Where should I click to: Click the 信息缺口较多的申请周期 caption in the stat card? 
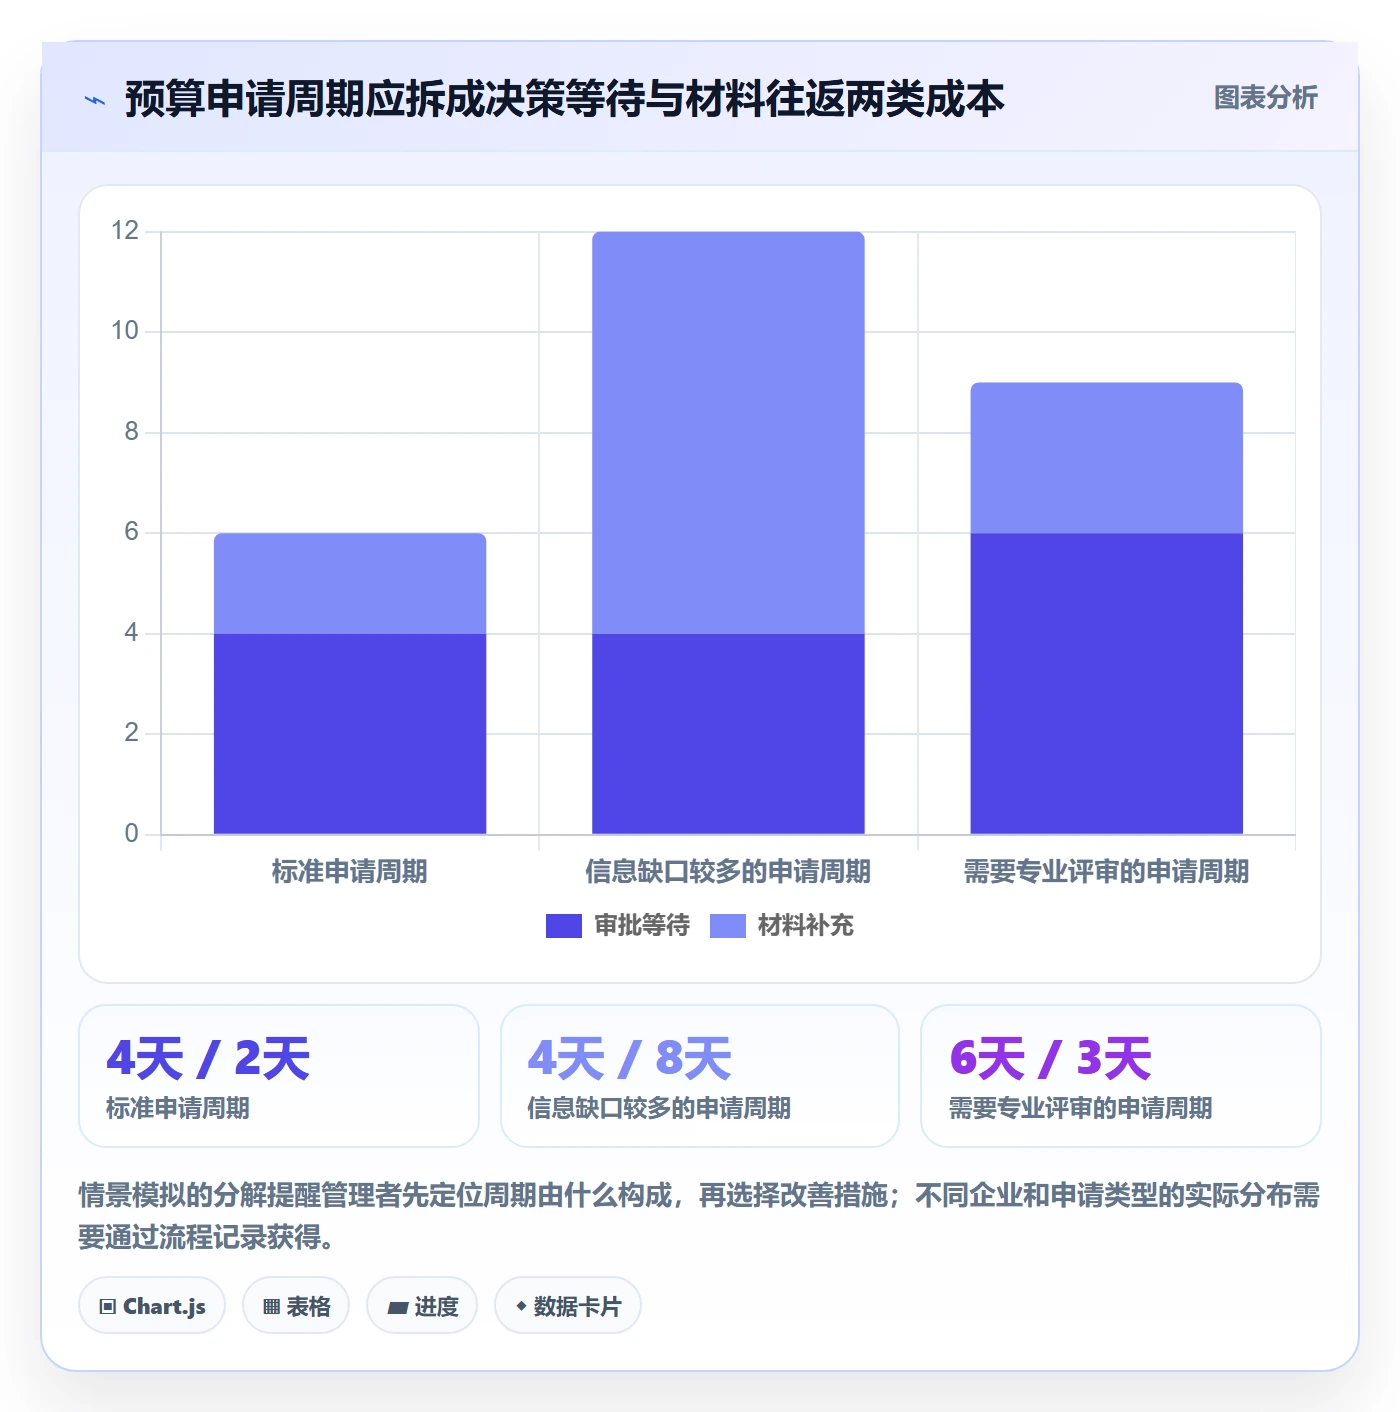(x=659, y=1108)
